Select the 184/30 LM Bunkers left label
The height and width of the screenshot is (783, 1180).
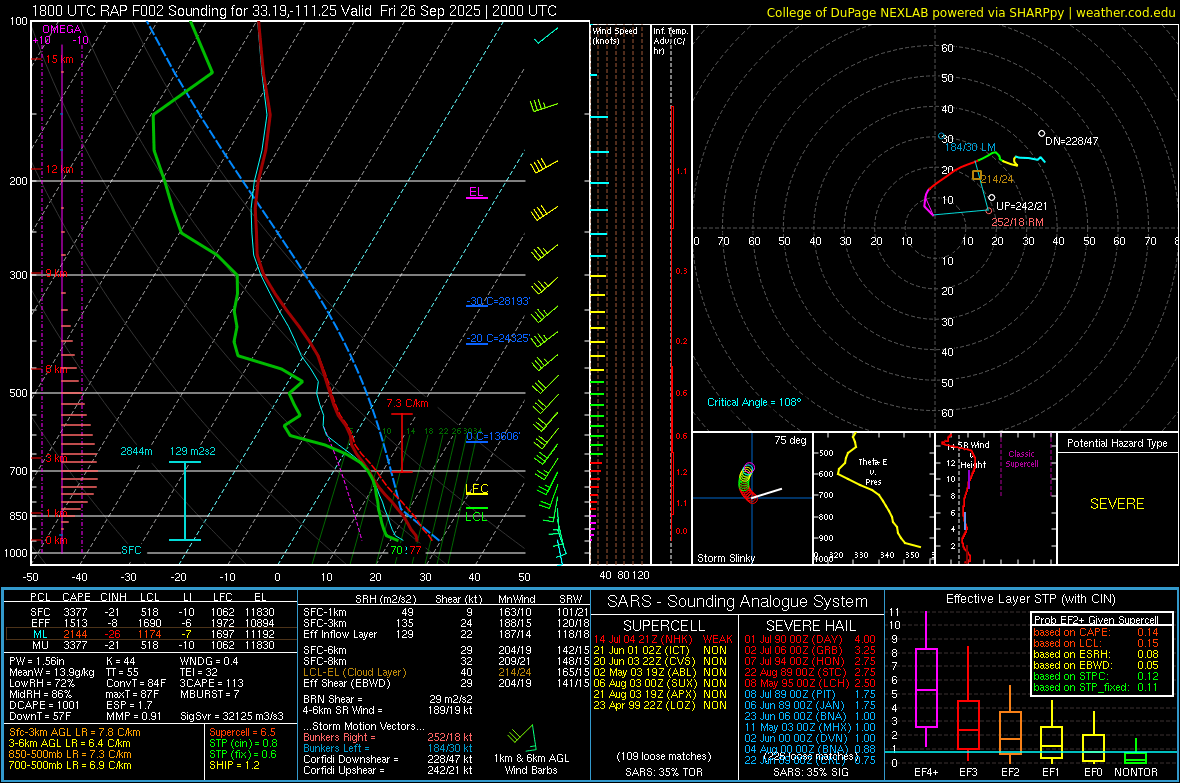click(x=969, y=148)
